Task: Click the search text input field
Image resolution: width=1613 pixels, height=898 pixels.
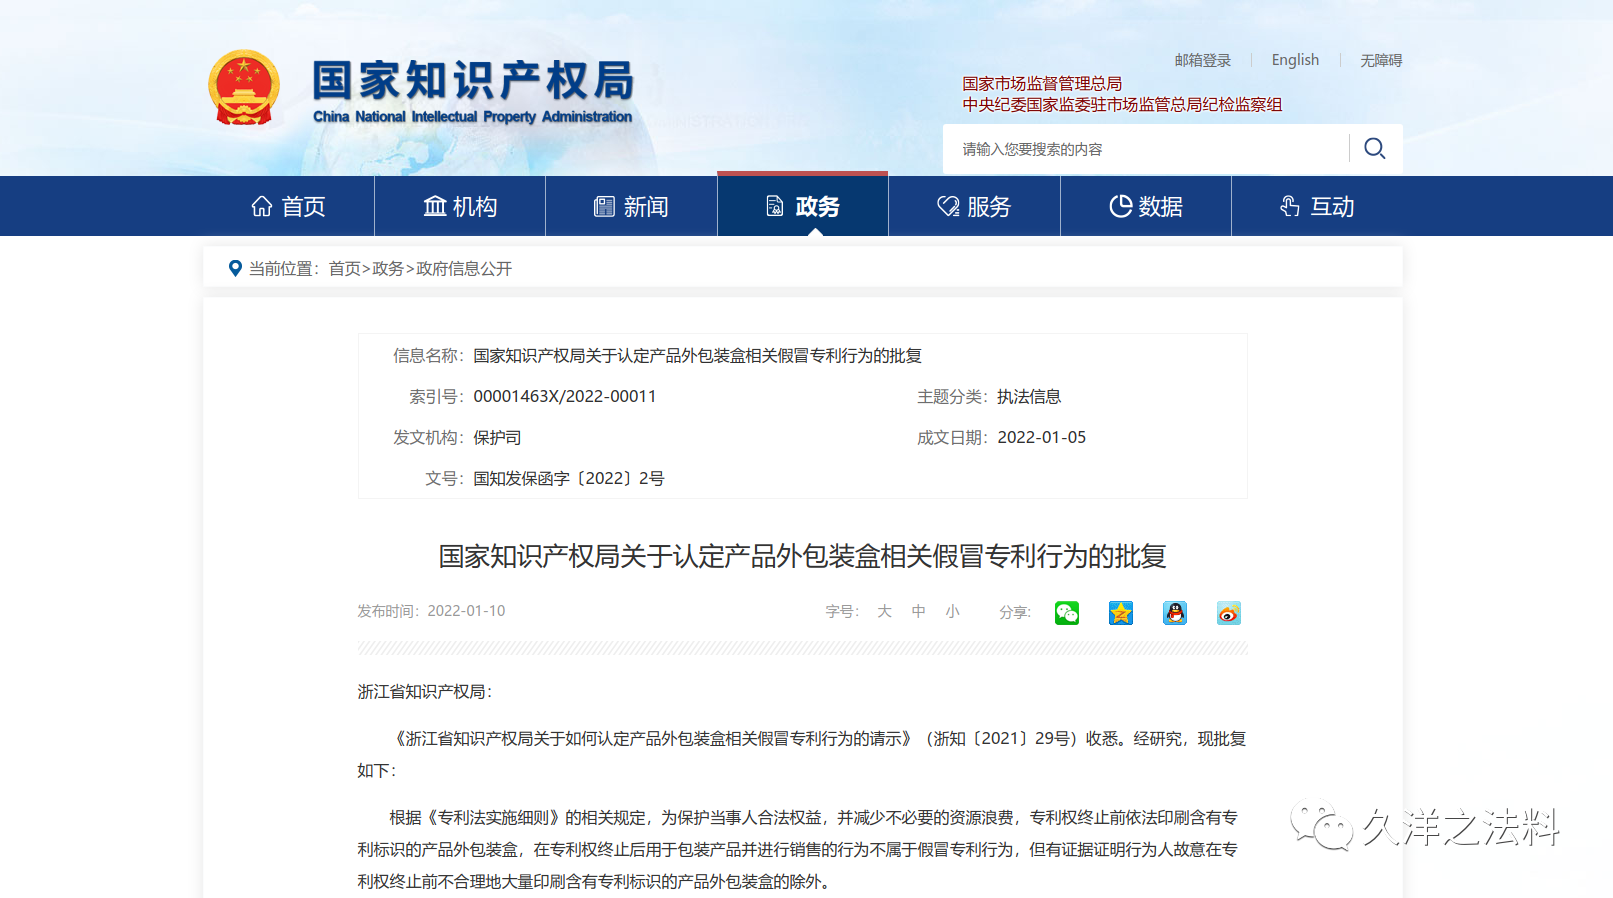Action: point(1145,149)
